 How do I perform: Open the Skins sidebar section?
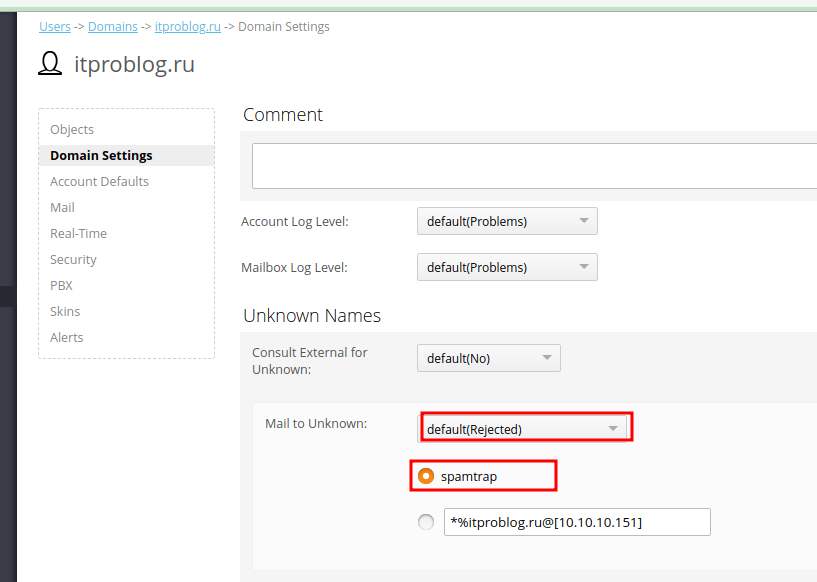[x=65, y=312]
